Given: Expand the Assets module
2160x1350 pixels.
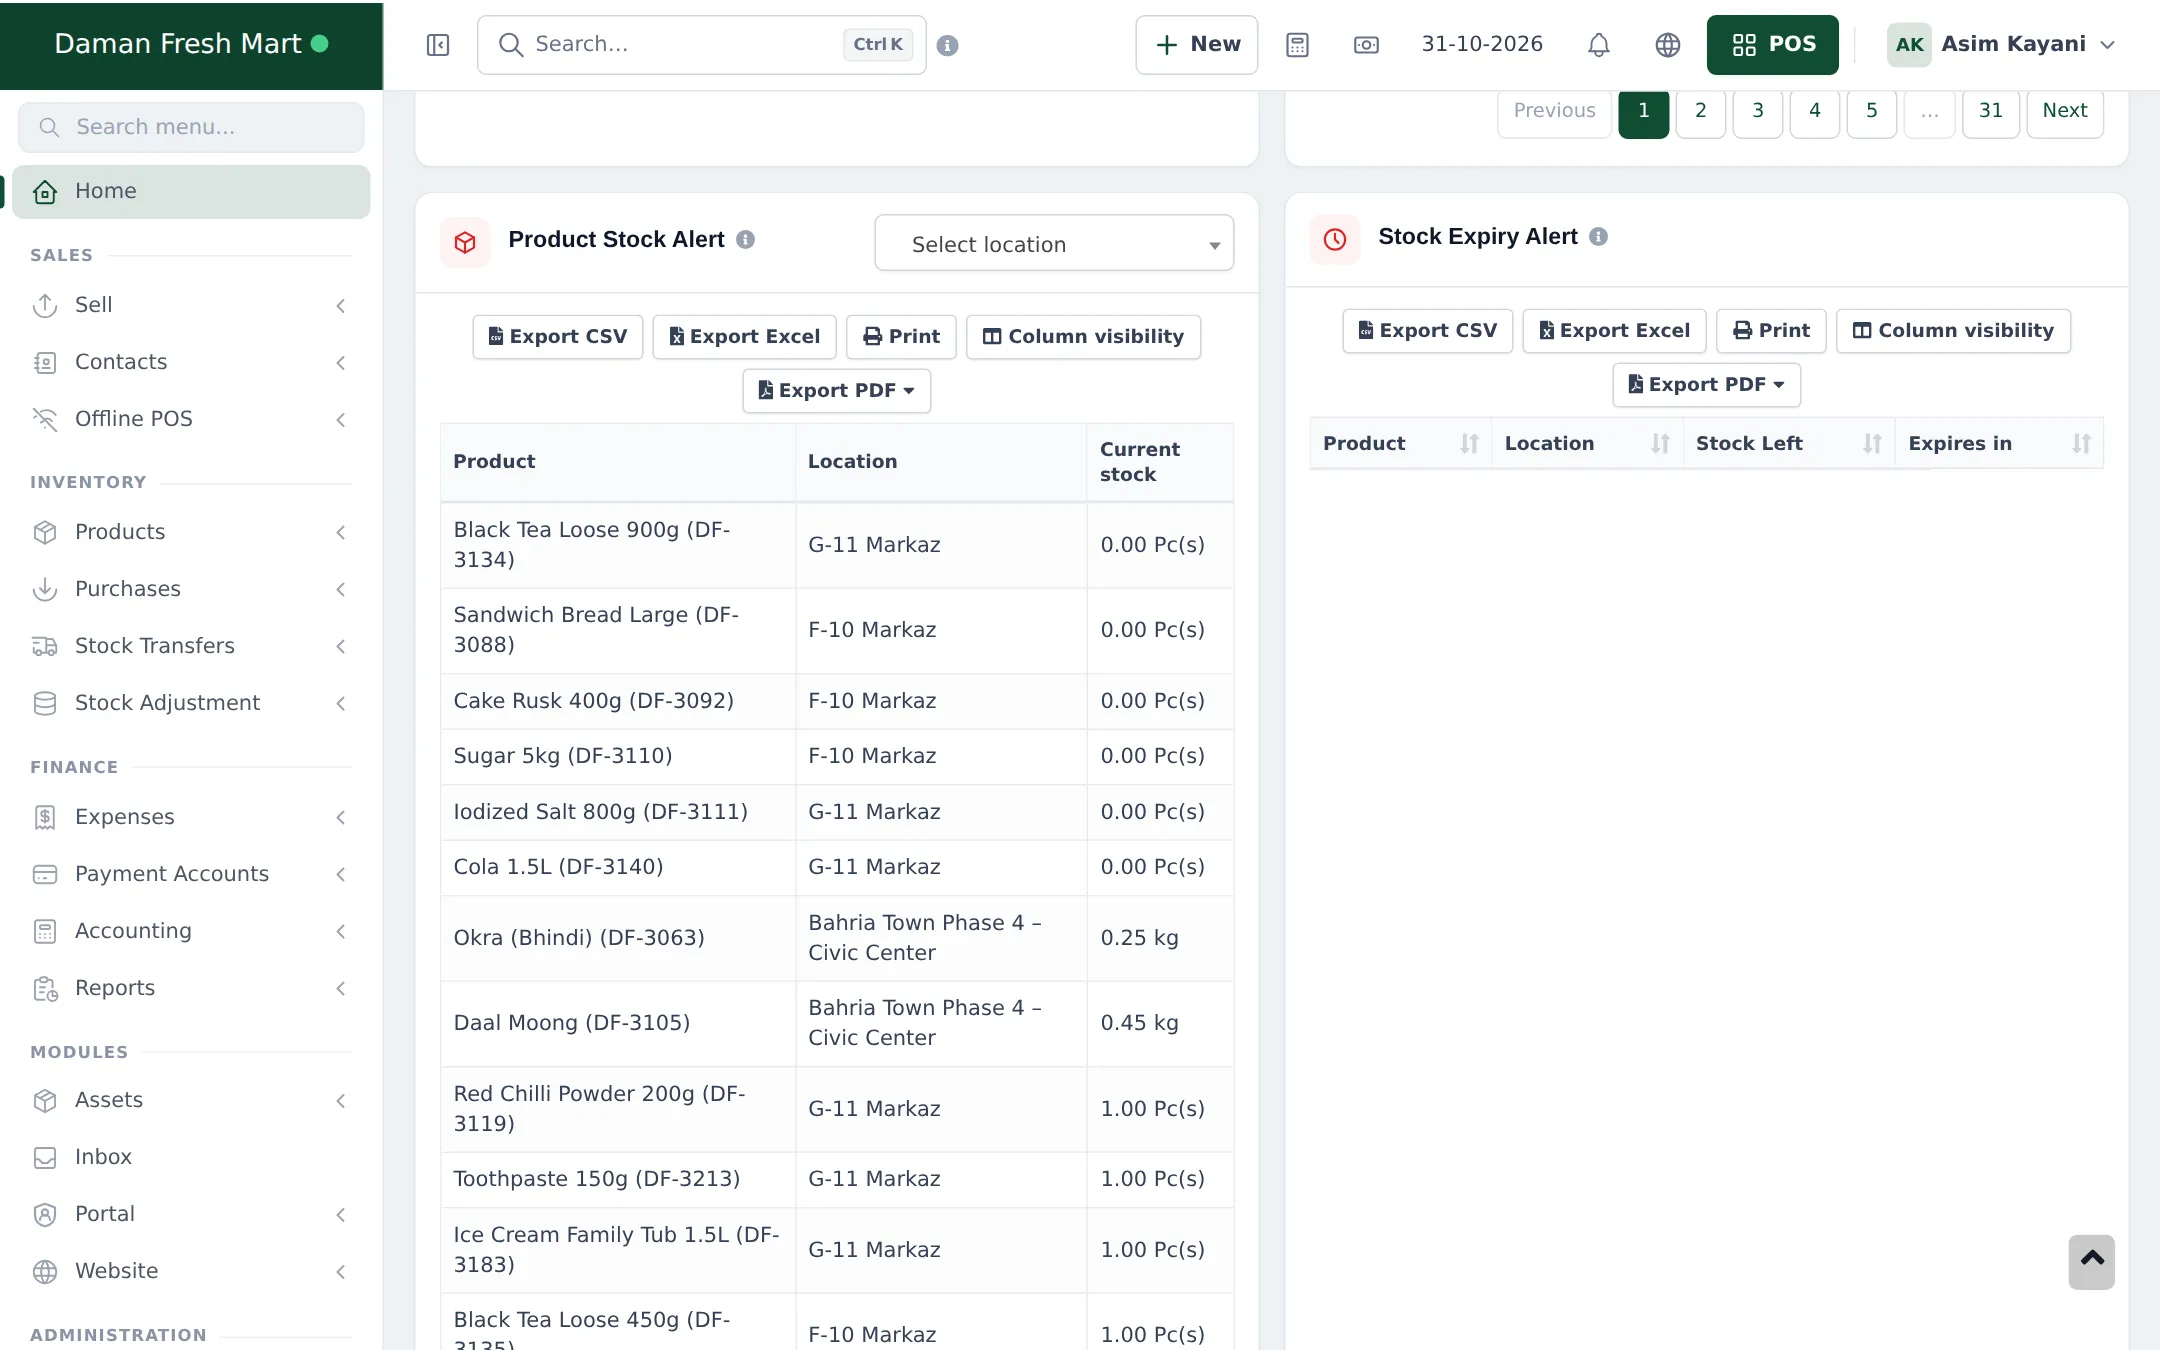Looking at the screenshot, I should point(191,1100).
